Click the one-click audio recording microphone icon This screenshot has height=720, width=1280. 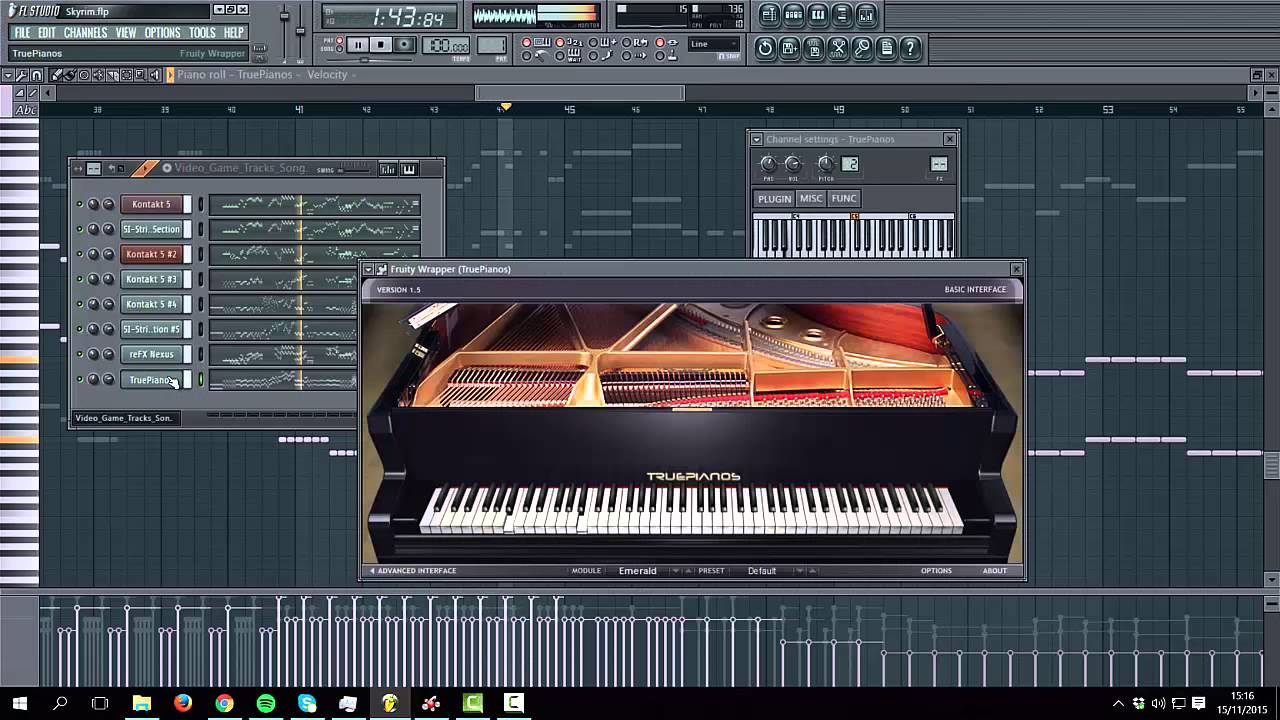pyautogui.click(x=862, y=48)
